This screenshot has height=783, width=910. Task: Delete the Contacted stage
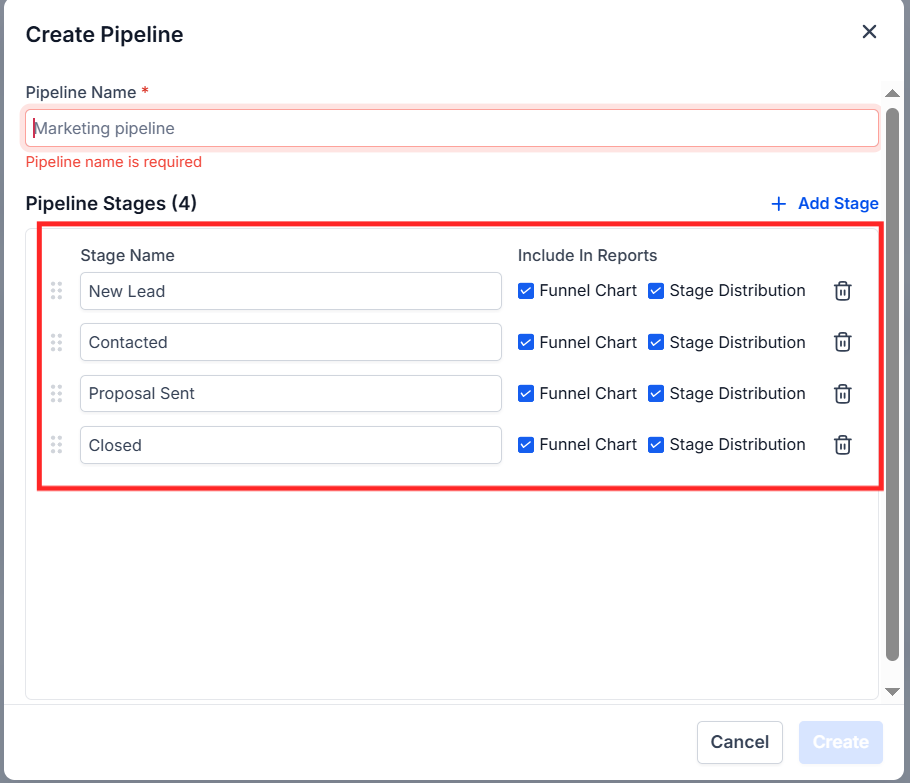[x=843, y=342]
